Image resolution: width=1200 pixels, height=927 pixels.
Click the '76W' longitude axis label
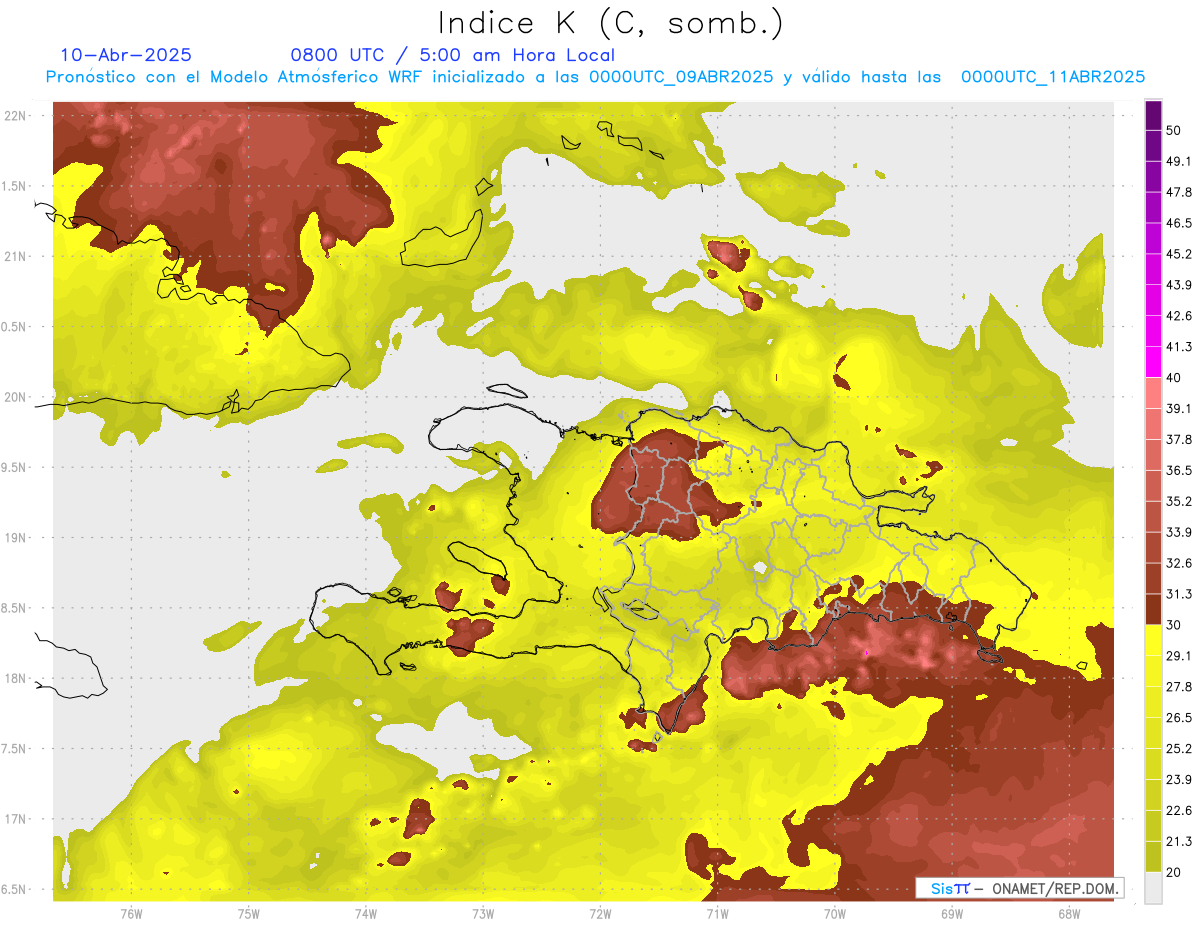coord(131,914)
